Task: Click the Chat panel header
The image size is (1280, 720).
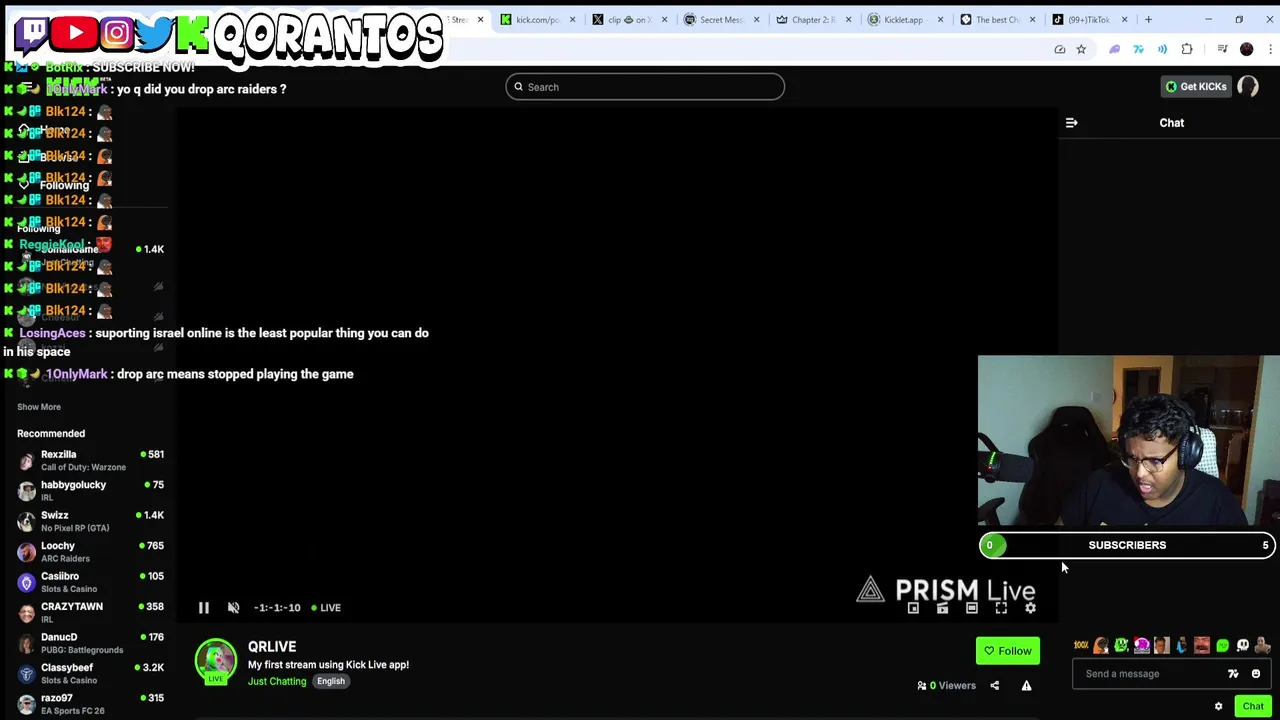Action: point(1171,123)
